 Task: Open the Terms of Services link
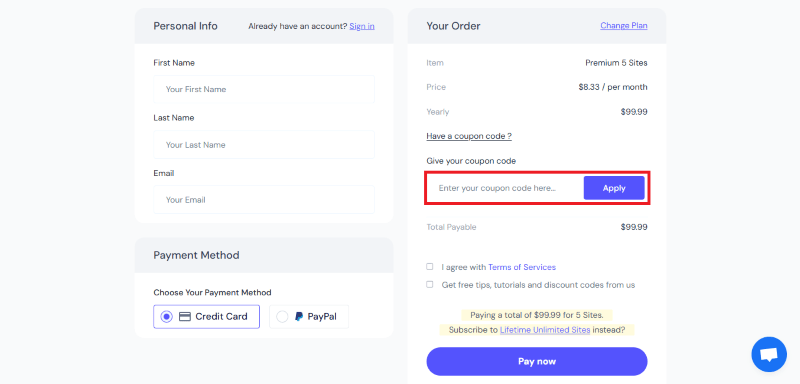click(522, 267)
